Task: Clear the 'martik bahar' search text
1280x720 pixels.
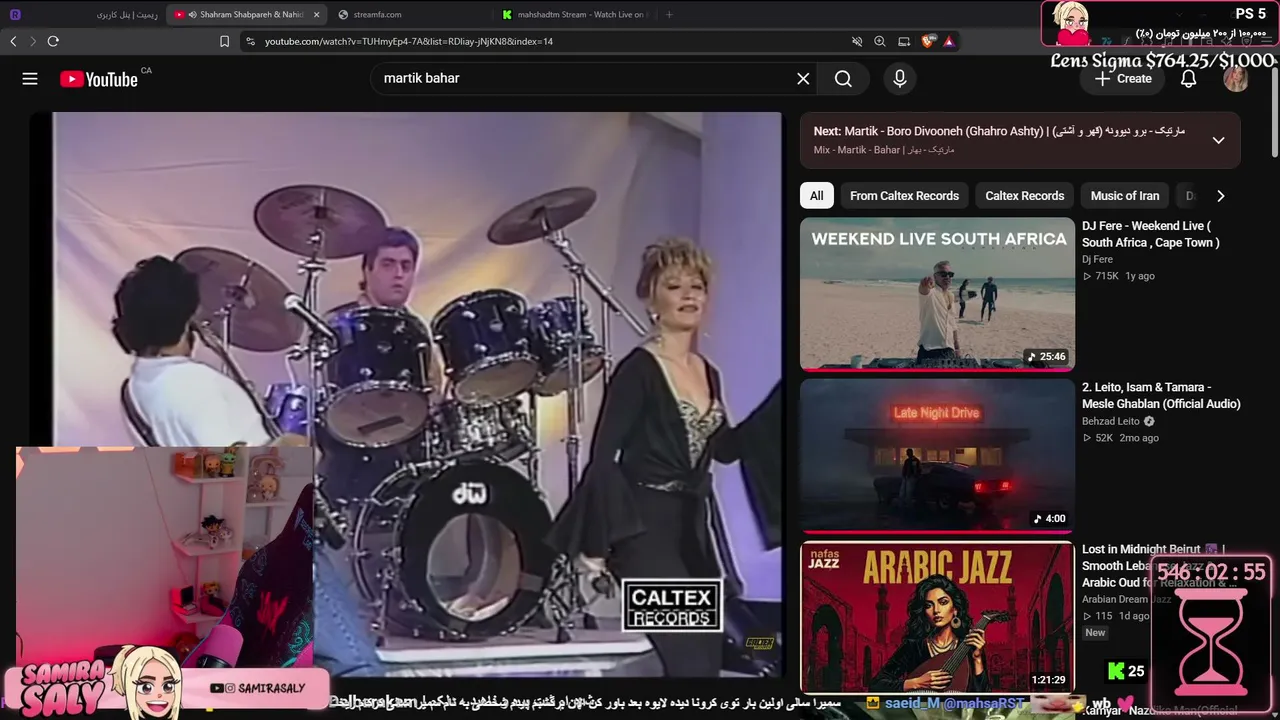Action: point(803,79)
